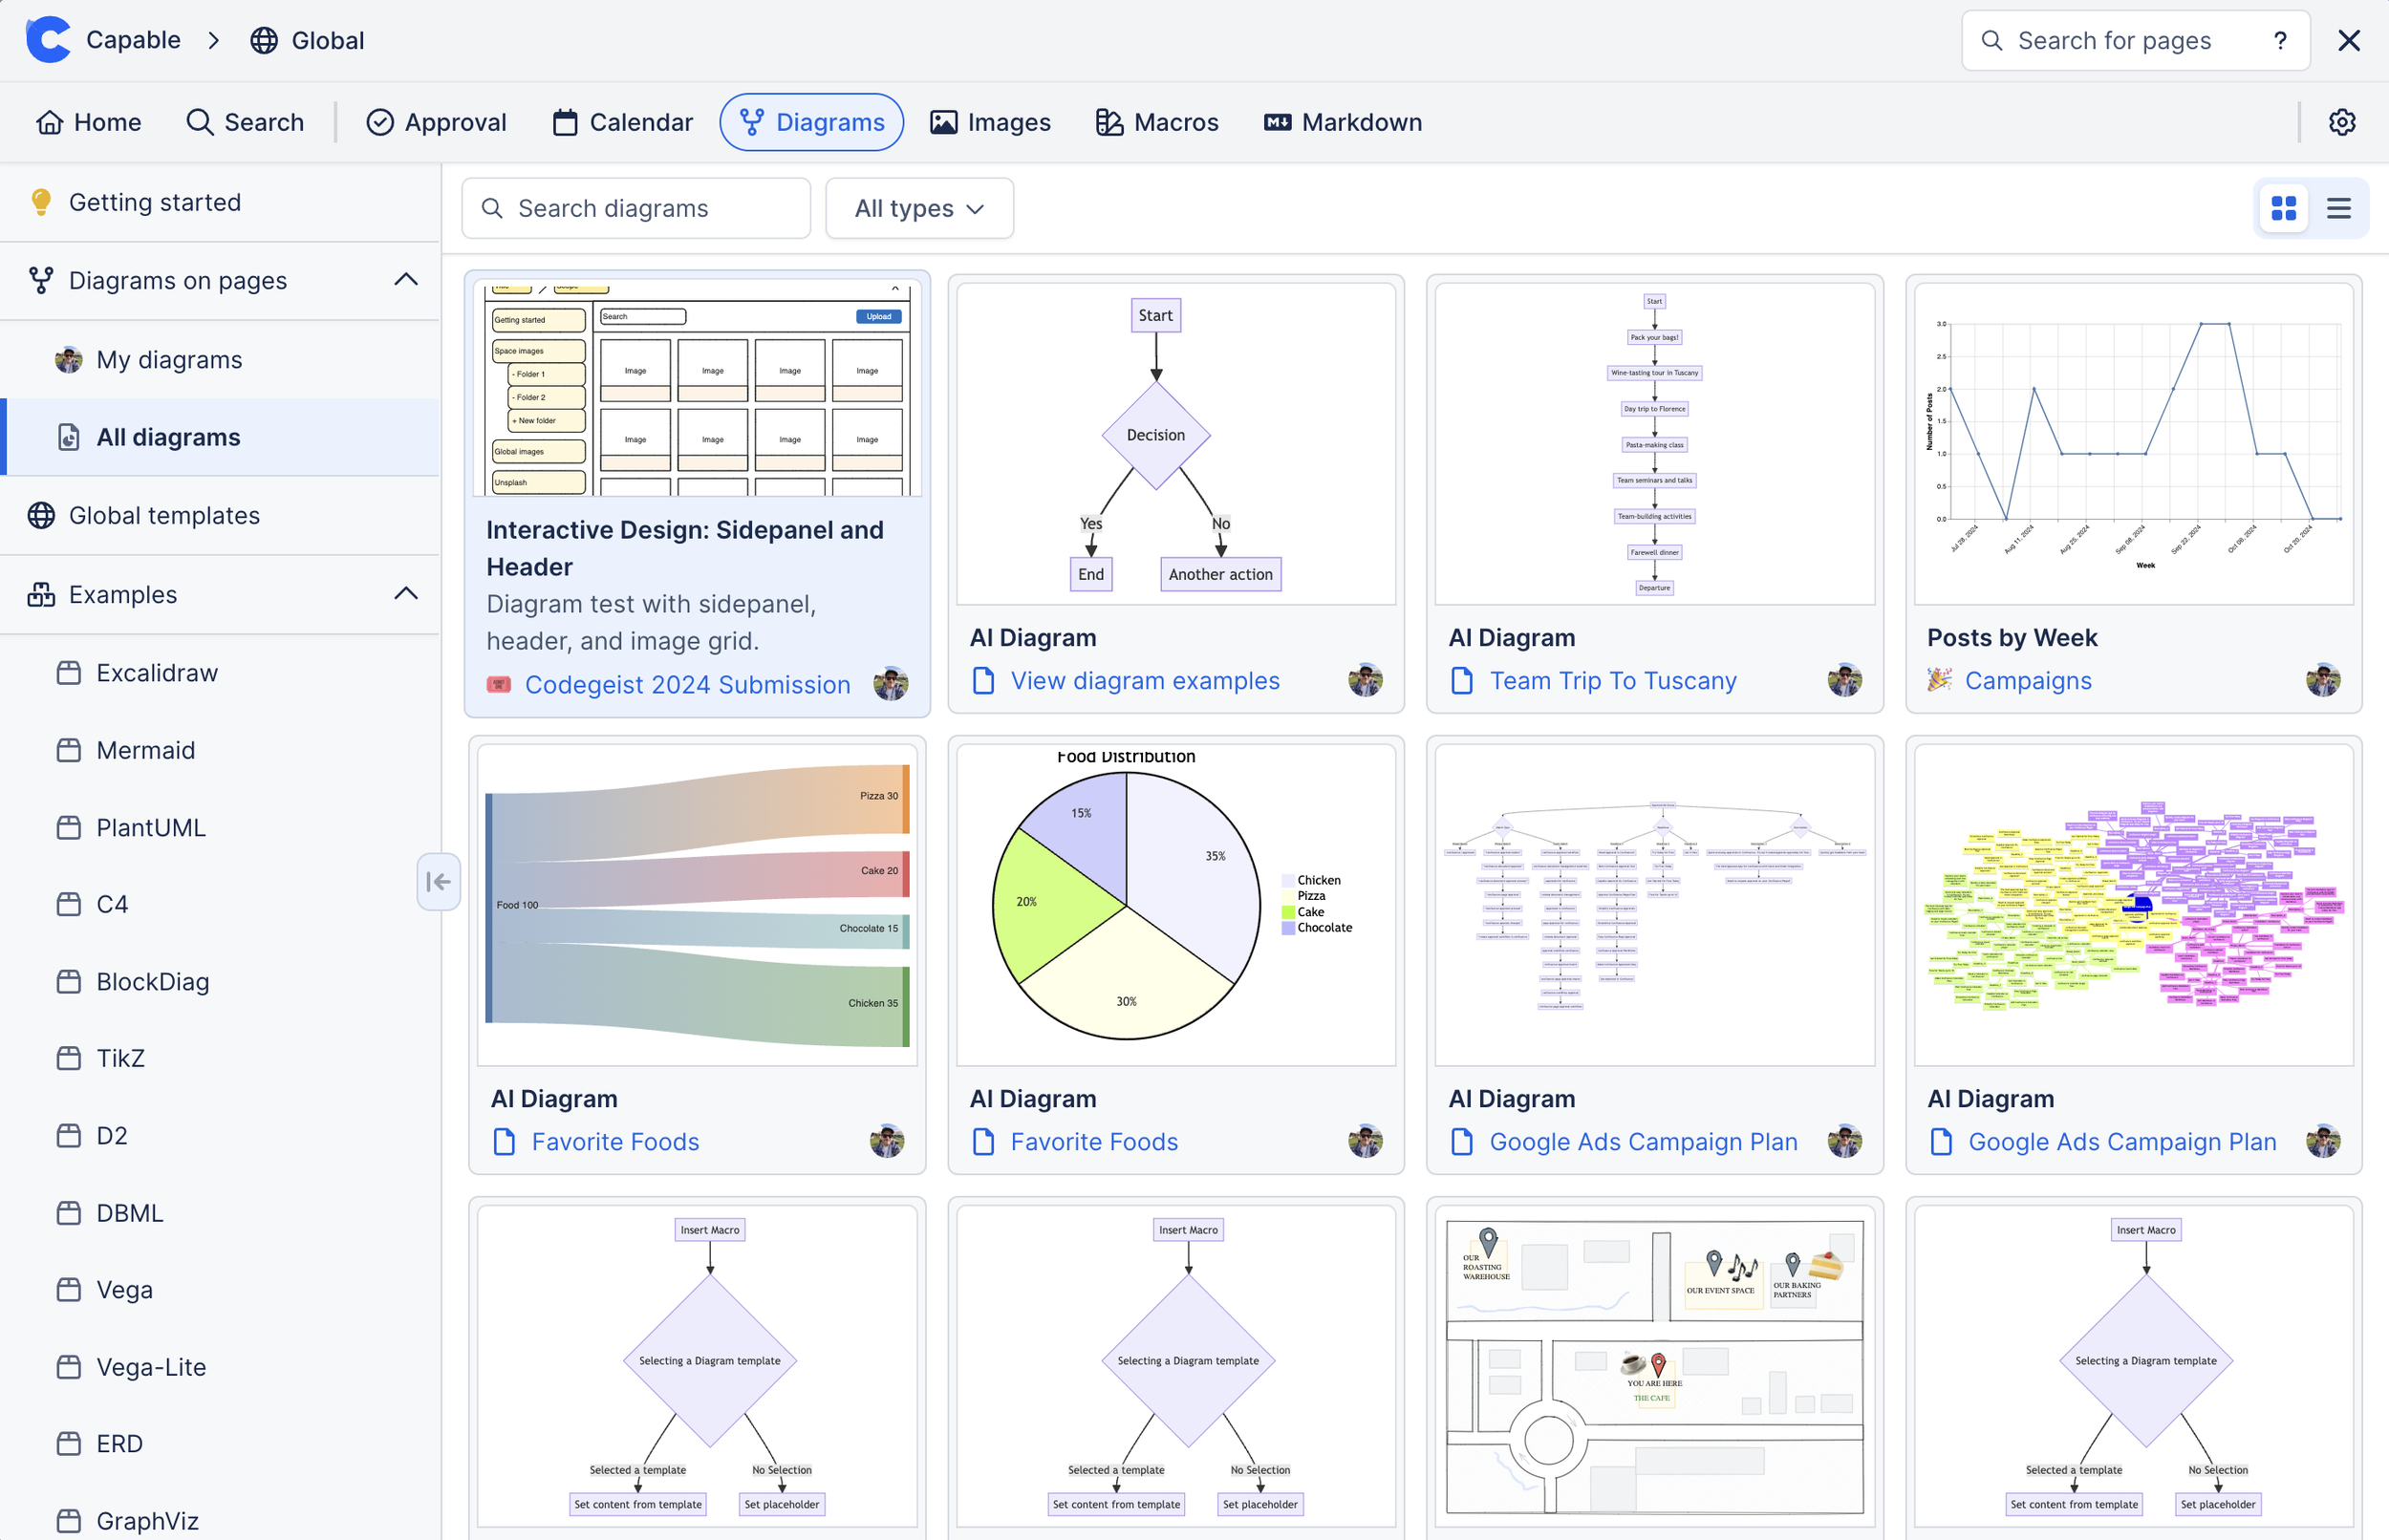Switch to list view
This screenshot has height=1540, width=2389.
(x=2339, y=208)
